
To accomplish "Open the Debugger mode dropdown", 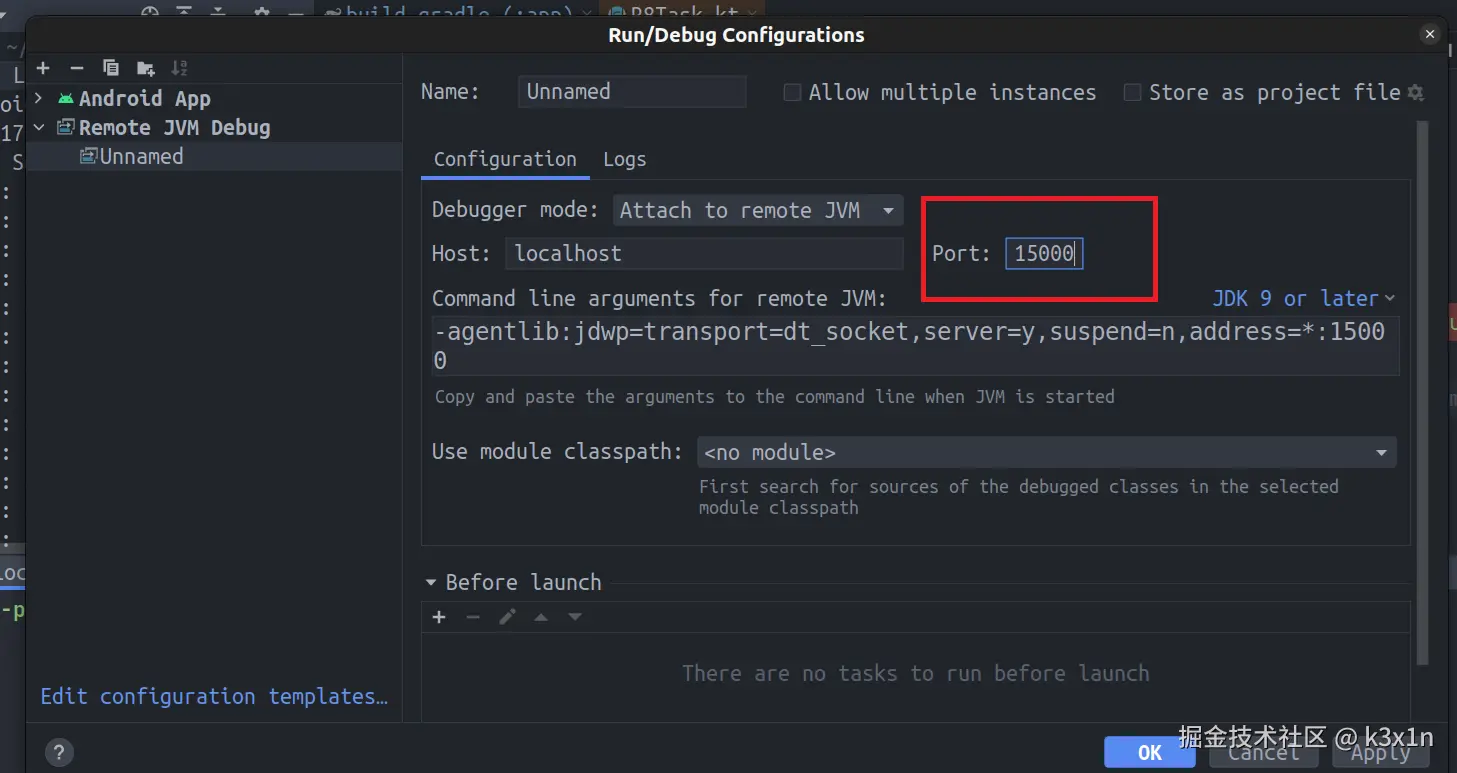I will 758,210.
